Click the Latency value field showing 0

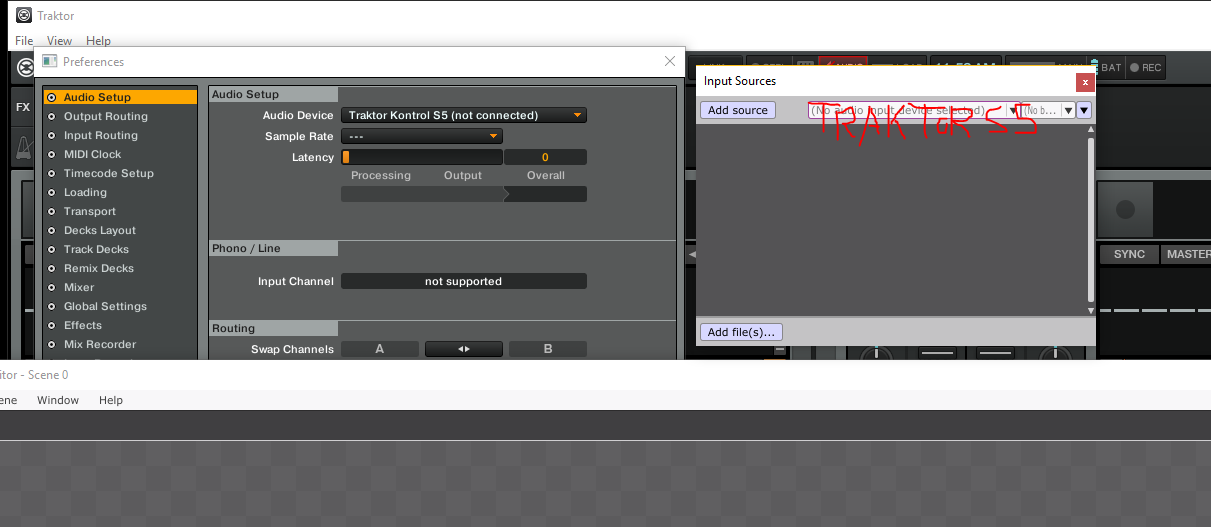[x=545, y=157]
